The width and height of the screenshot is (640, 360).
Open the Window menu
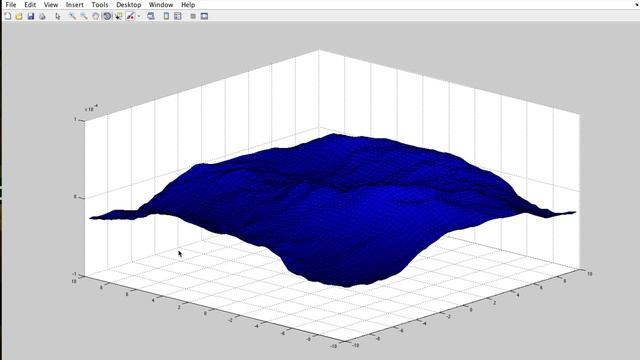pos(161,5)
